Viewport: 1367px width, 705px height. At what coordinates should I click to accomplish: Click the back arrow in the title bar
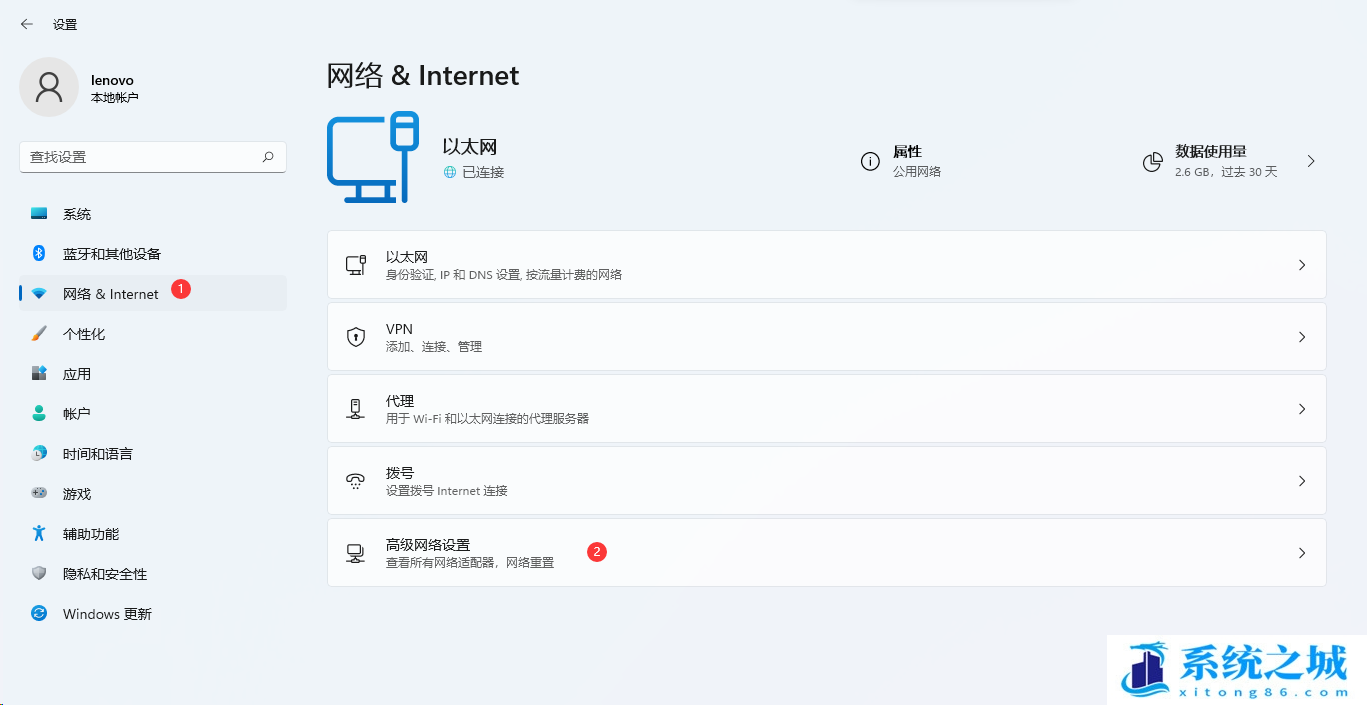pyautogui.click(x=26, y=24)
